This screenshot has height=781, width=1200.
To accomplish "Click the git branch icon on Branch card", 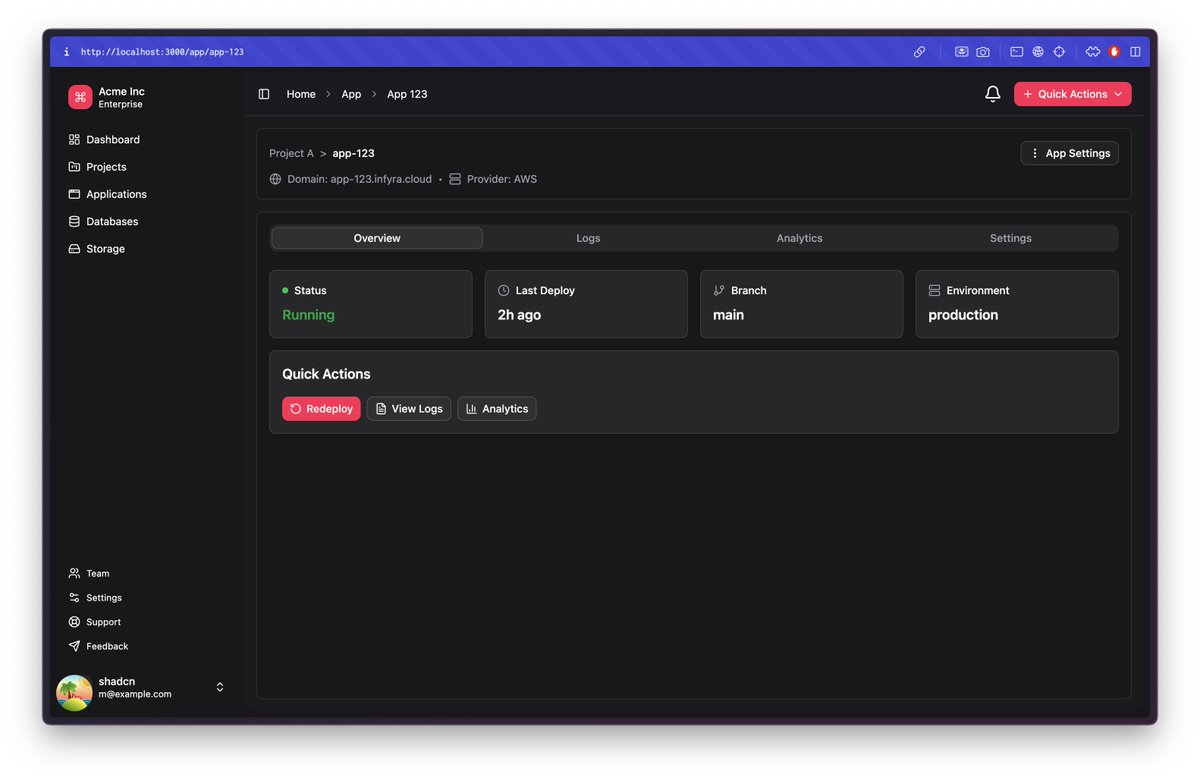I will point(719,290).
